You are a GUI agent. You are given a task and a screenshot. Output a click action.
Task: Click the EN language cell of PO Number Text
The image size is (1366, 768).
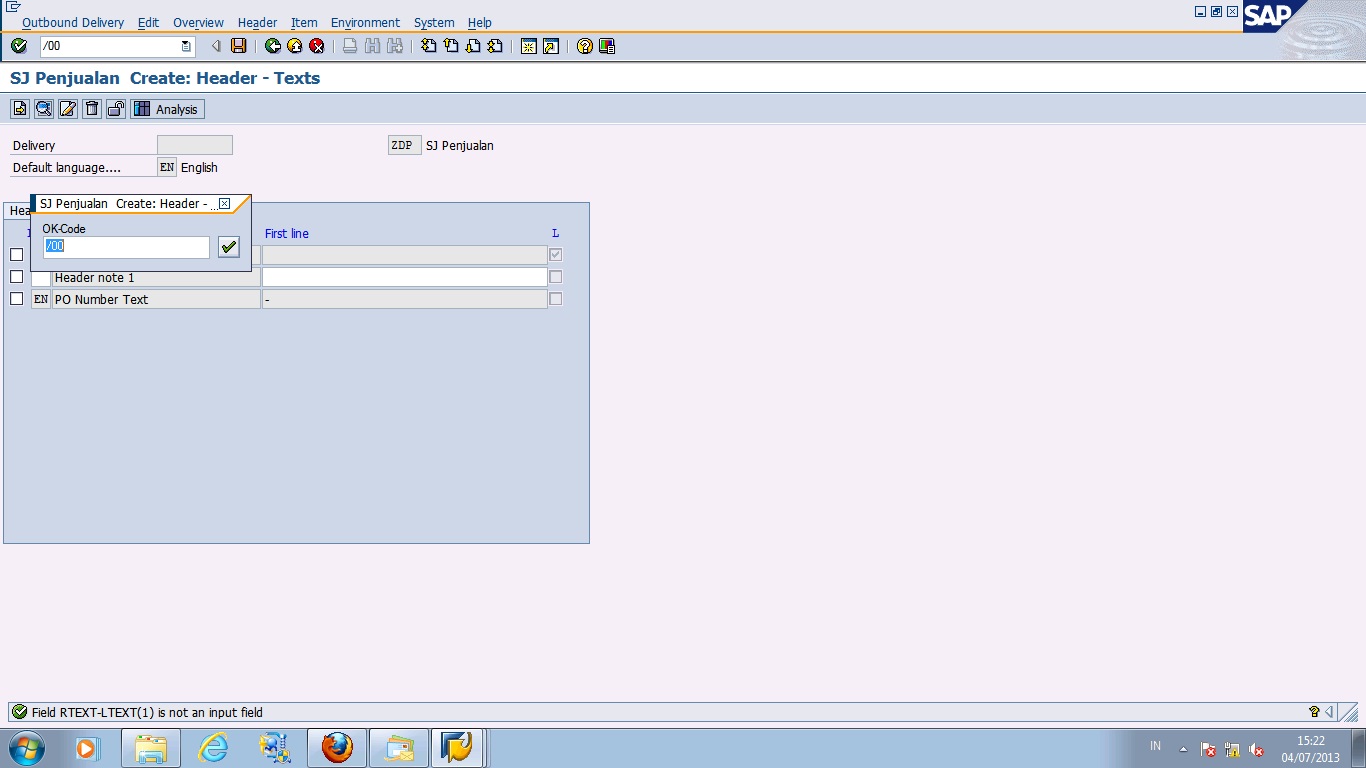(x=41, y=299)
